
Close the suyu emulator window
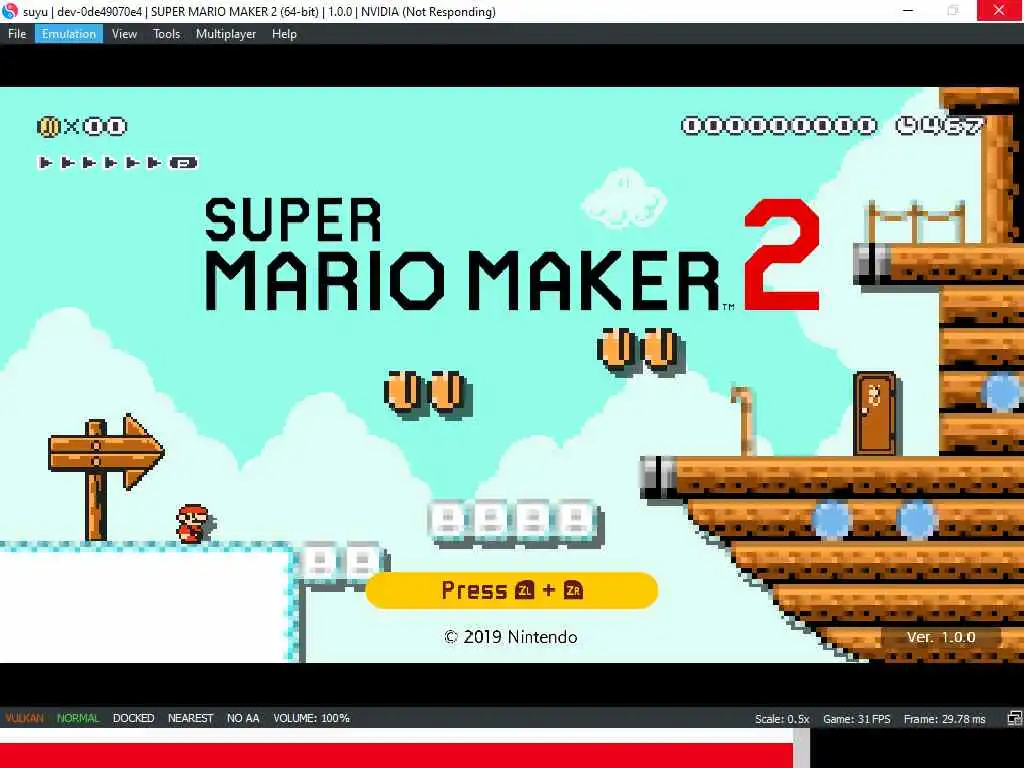click(x=999, y=10)
